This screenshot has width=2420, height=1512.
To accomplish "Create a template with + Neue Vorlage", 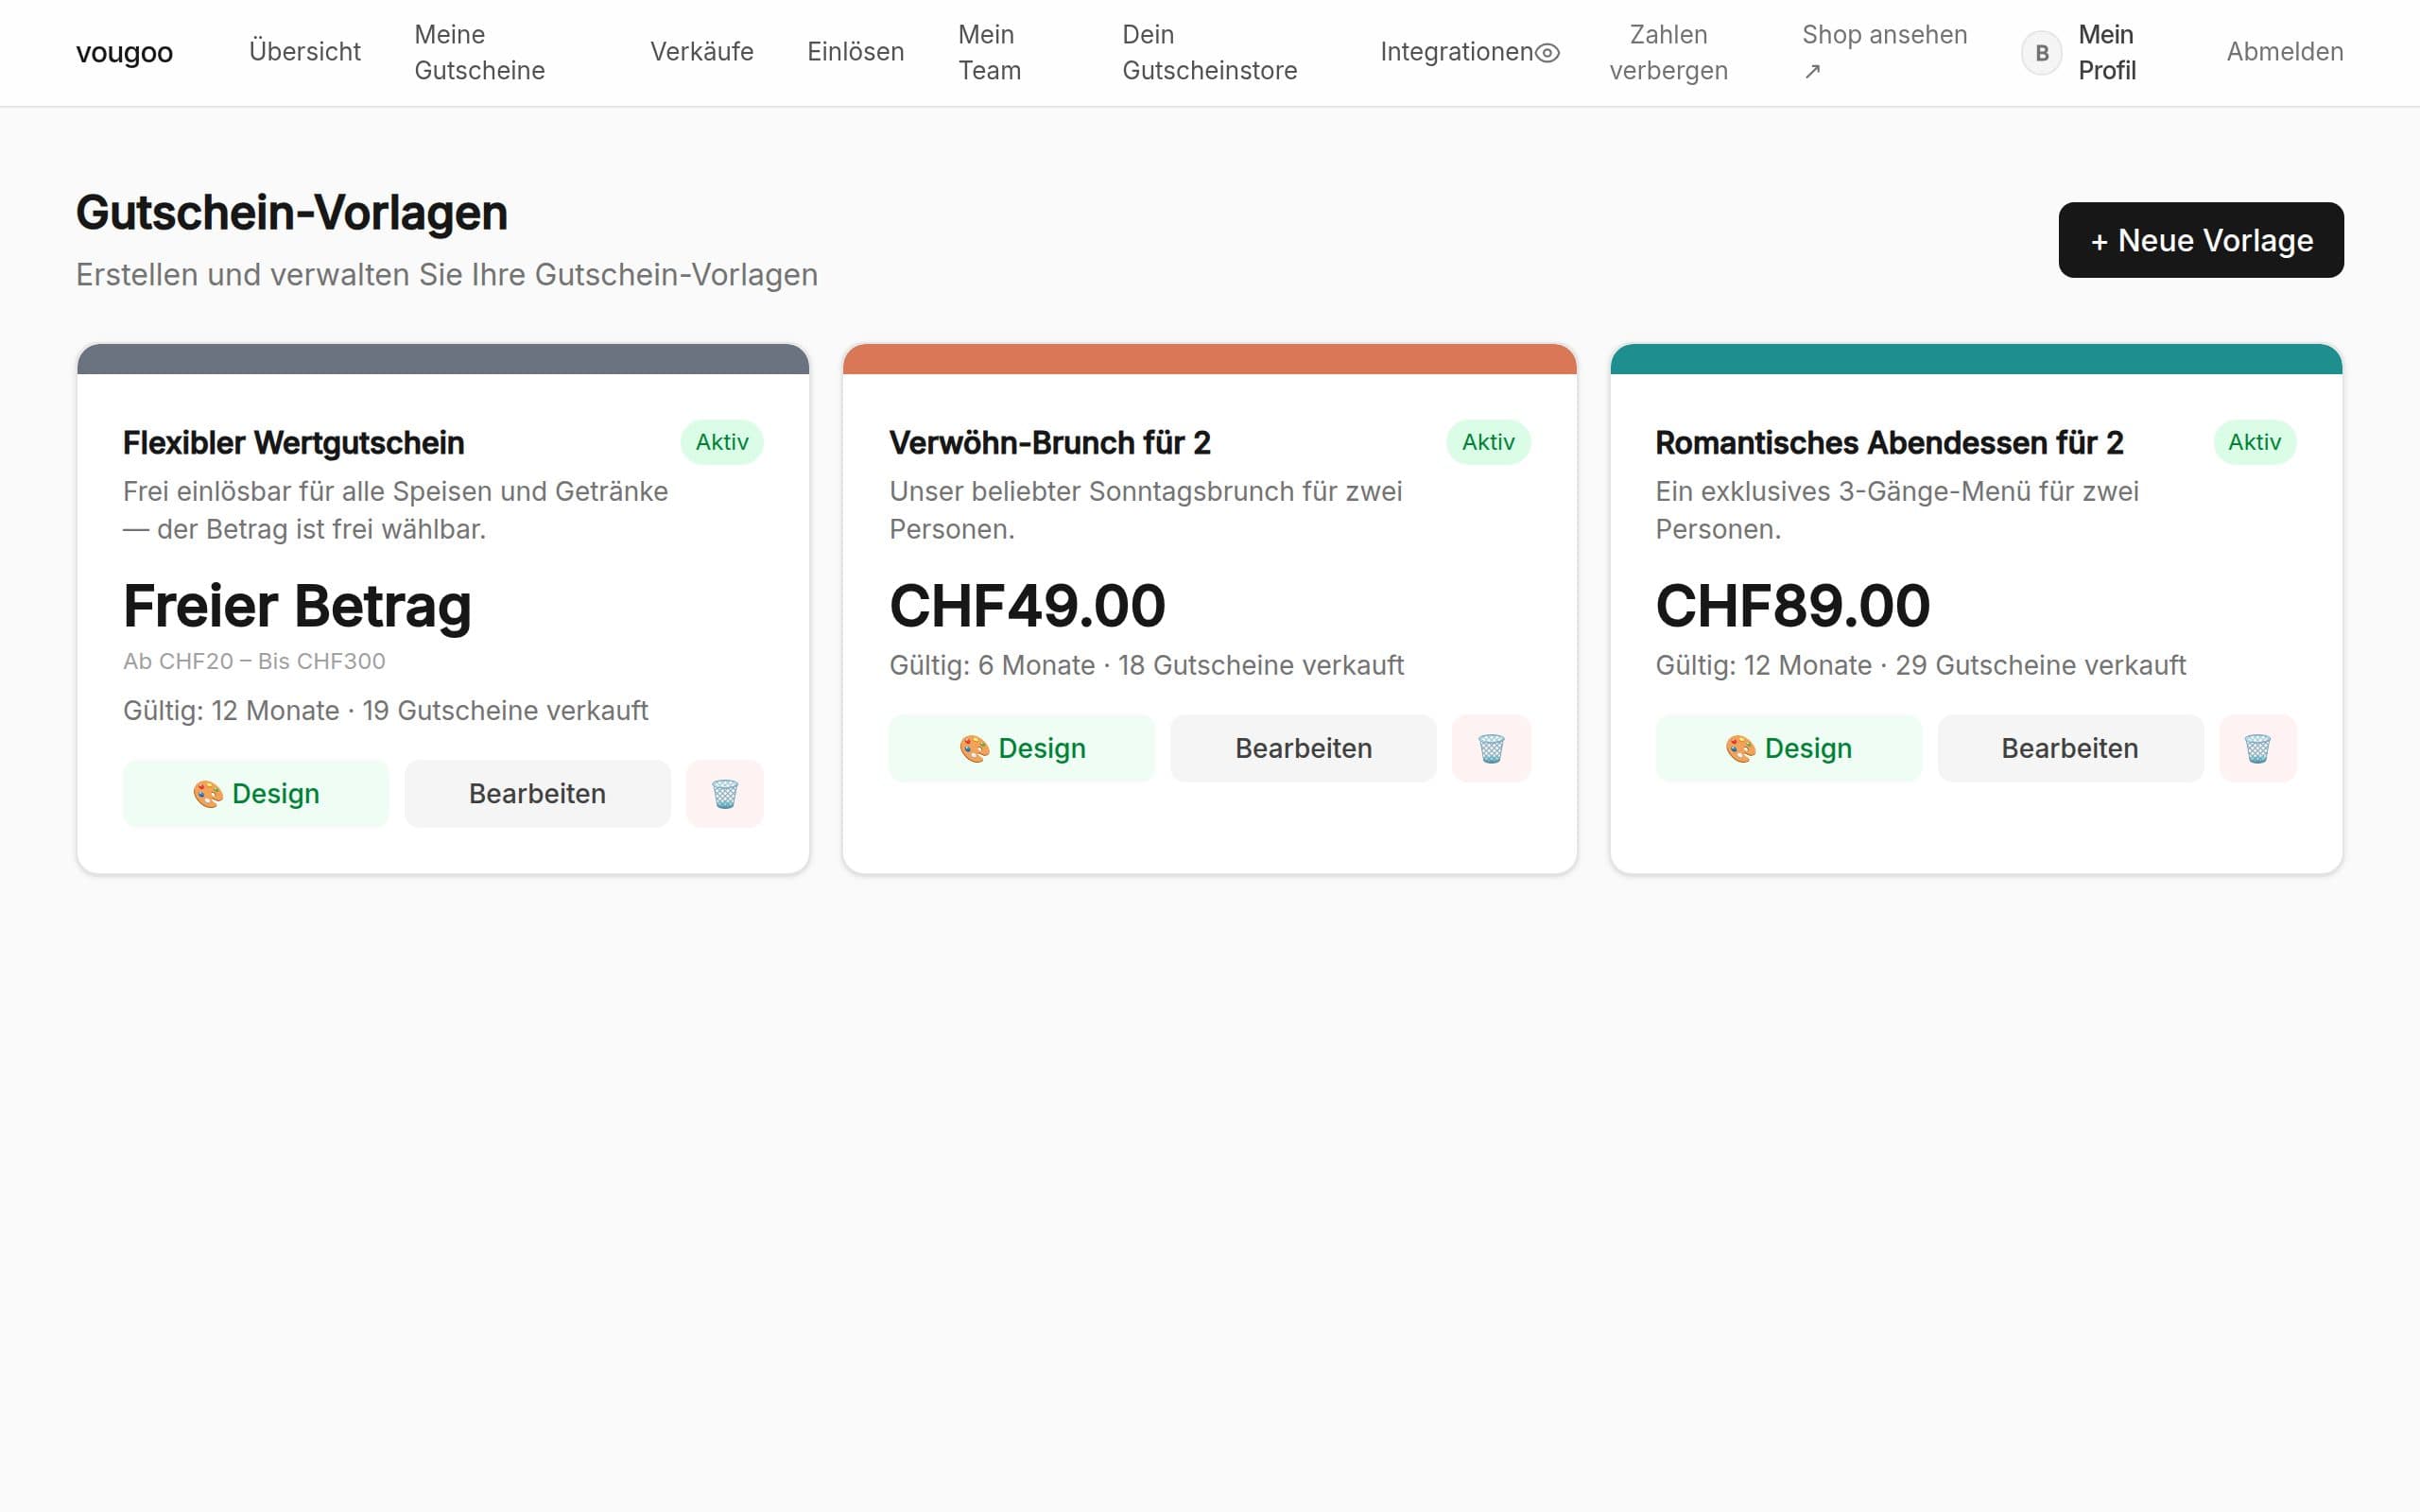I will [2200, 240].
